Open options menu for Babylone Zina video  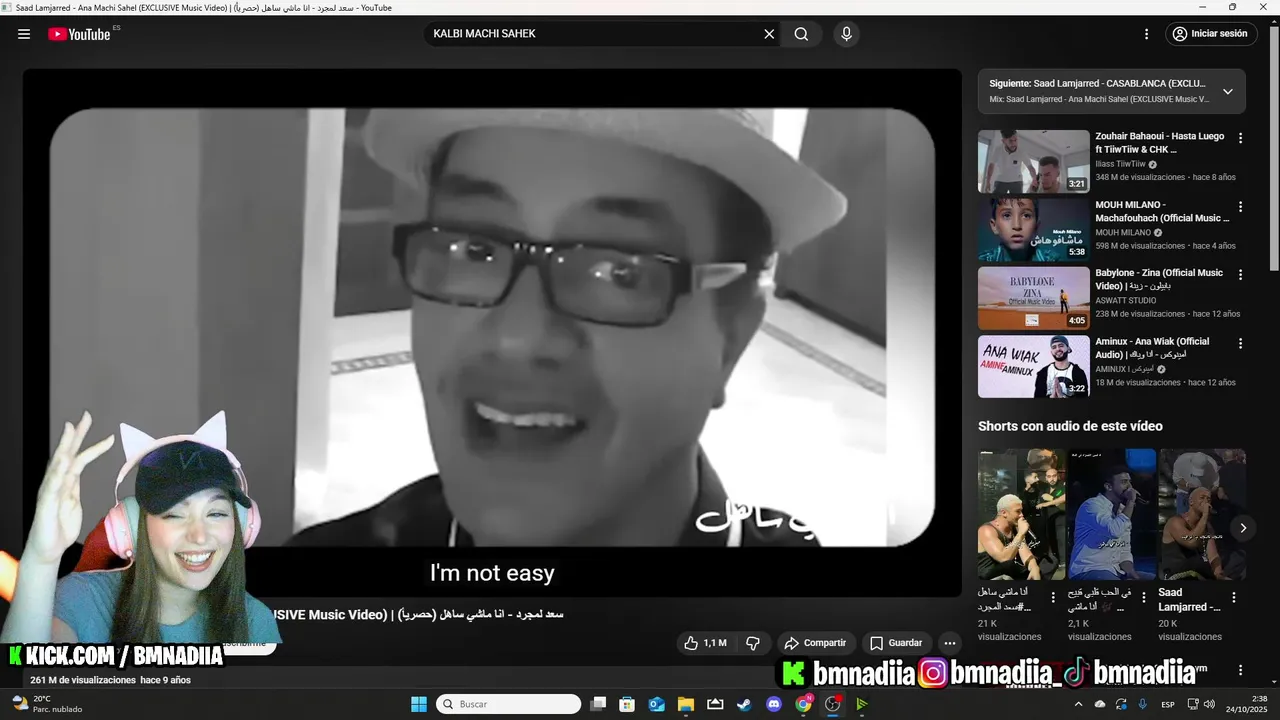pyautogui.click(x=1241, y=275)
